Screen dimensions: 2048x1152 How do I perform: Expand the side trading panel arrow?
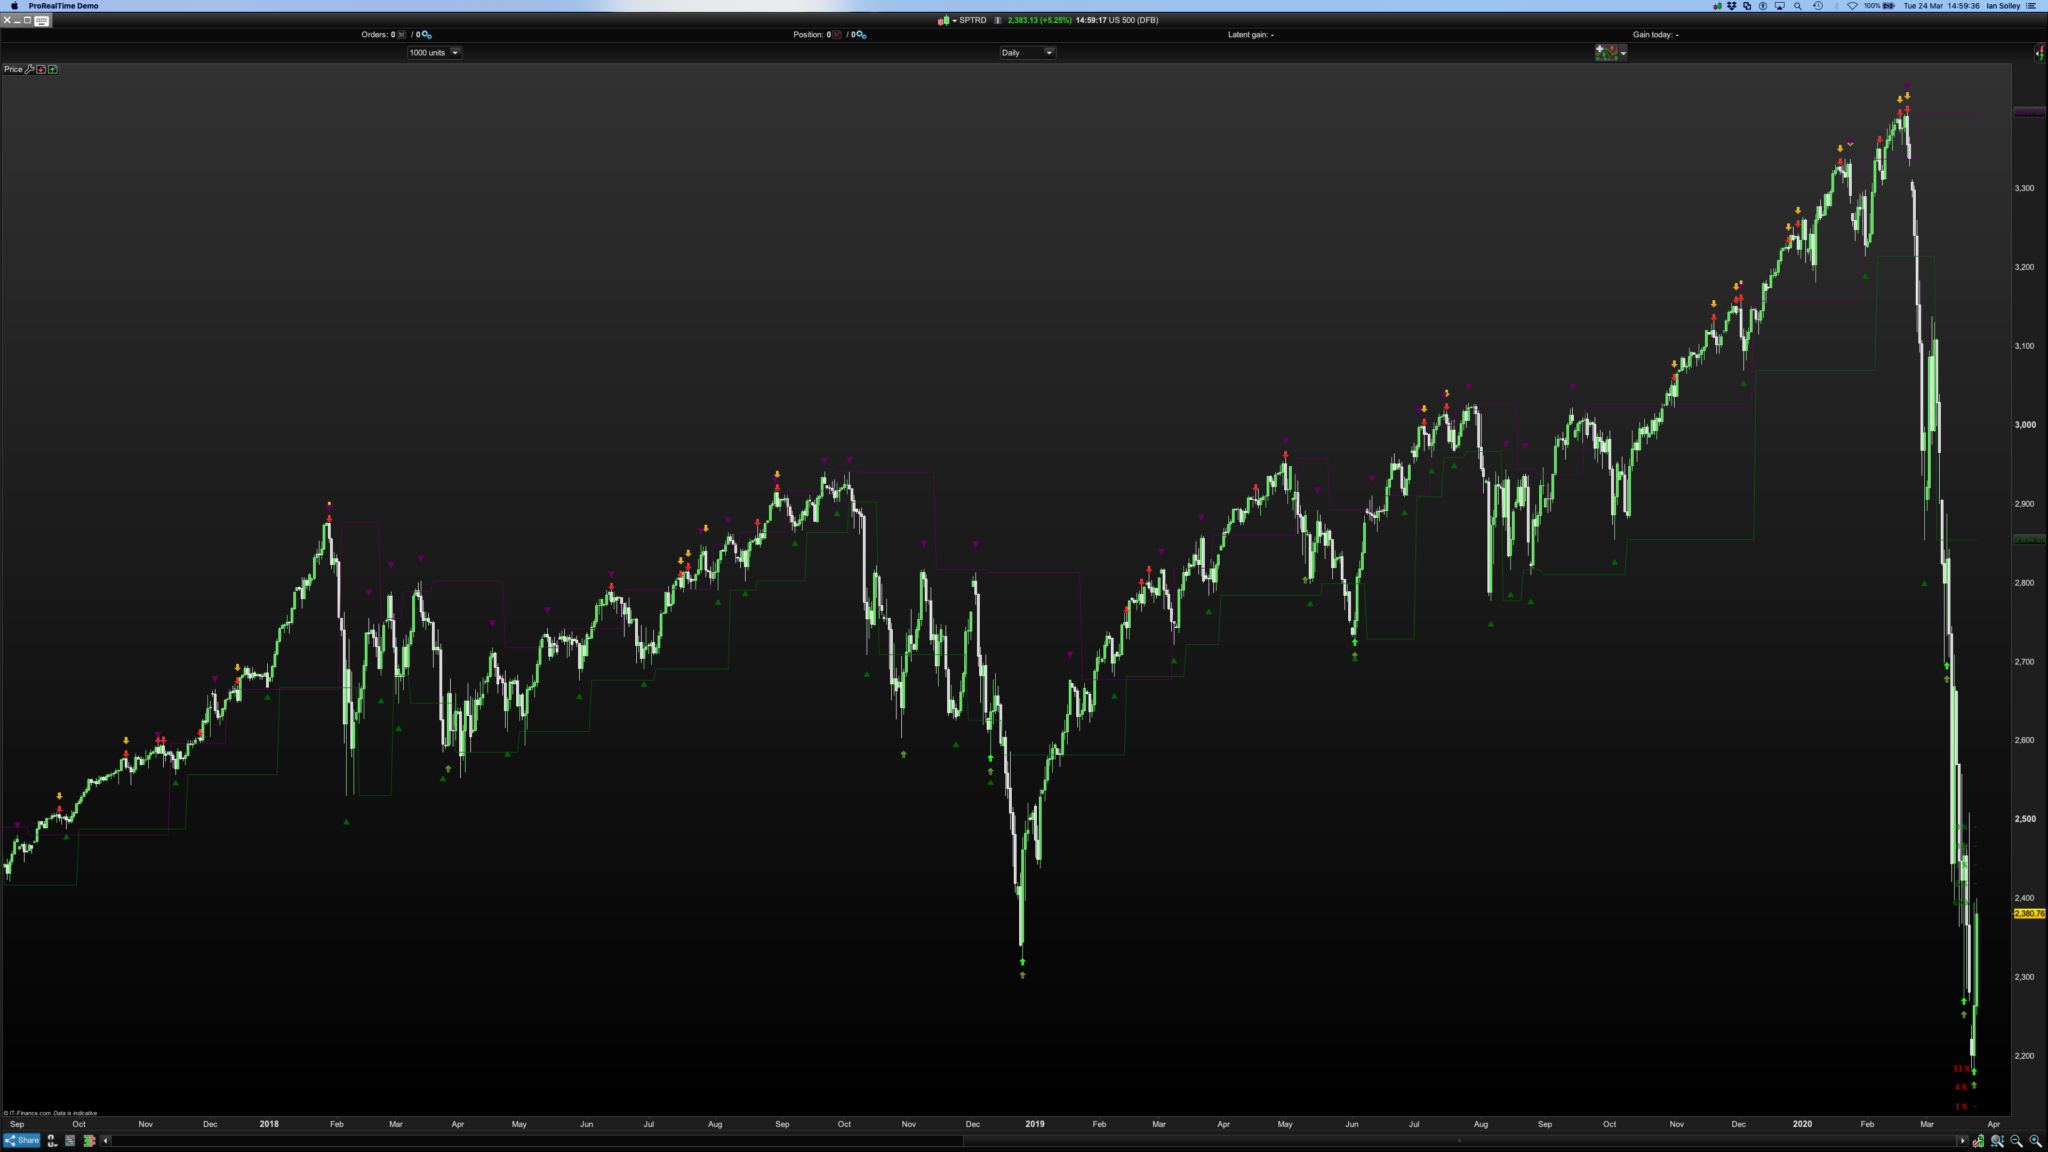click(x=2039, y=52)
